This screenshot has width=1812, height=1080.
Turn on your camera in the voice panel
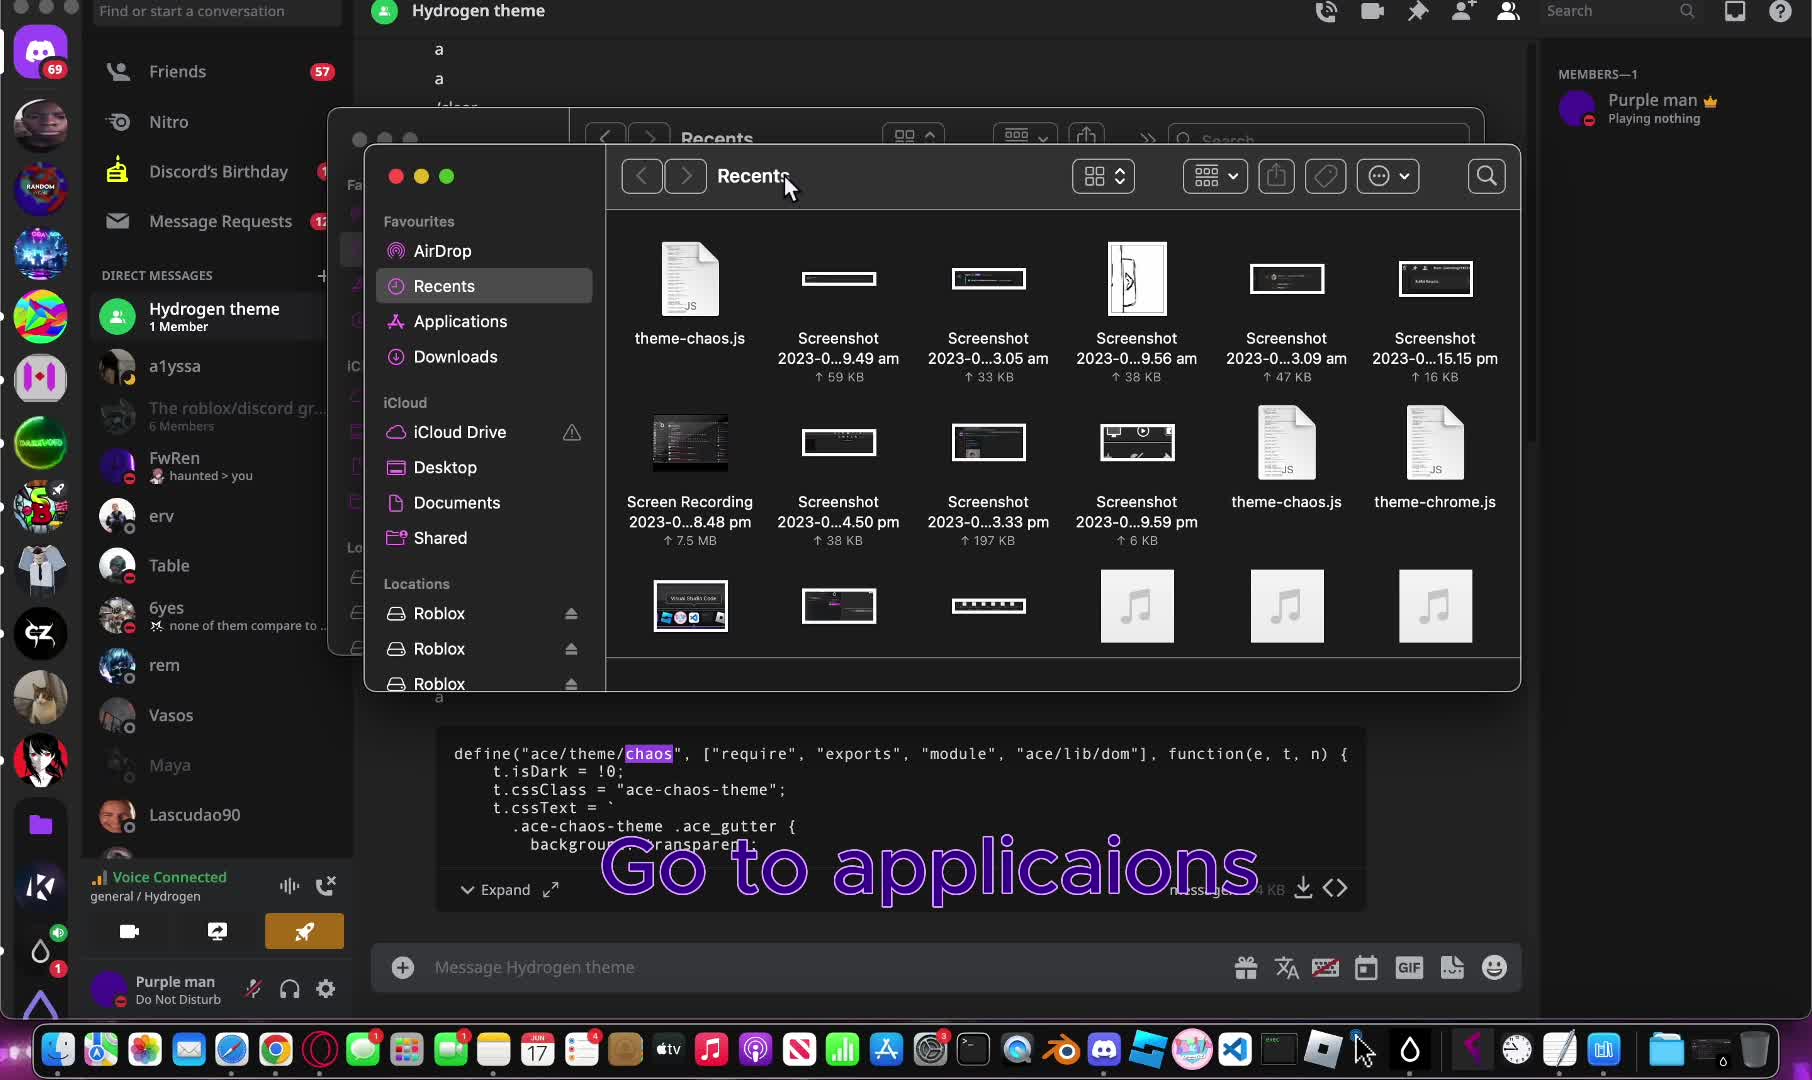click(129, 931)
